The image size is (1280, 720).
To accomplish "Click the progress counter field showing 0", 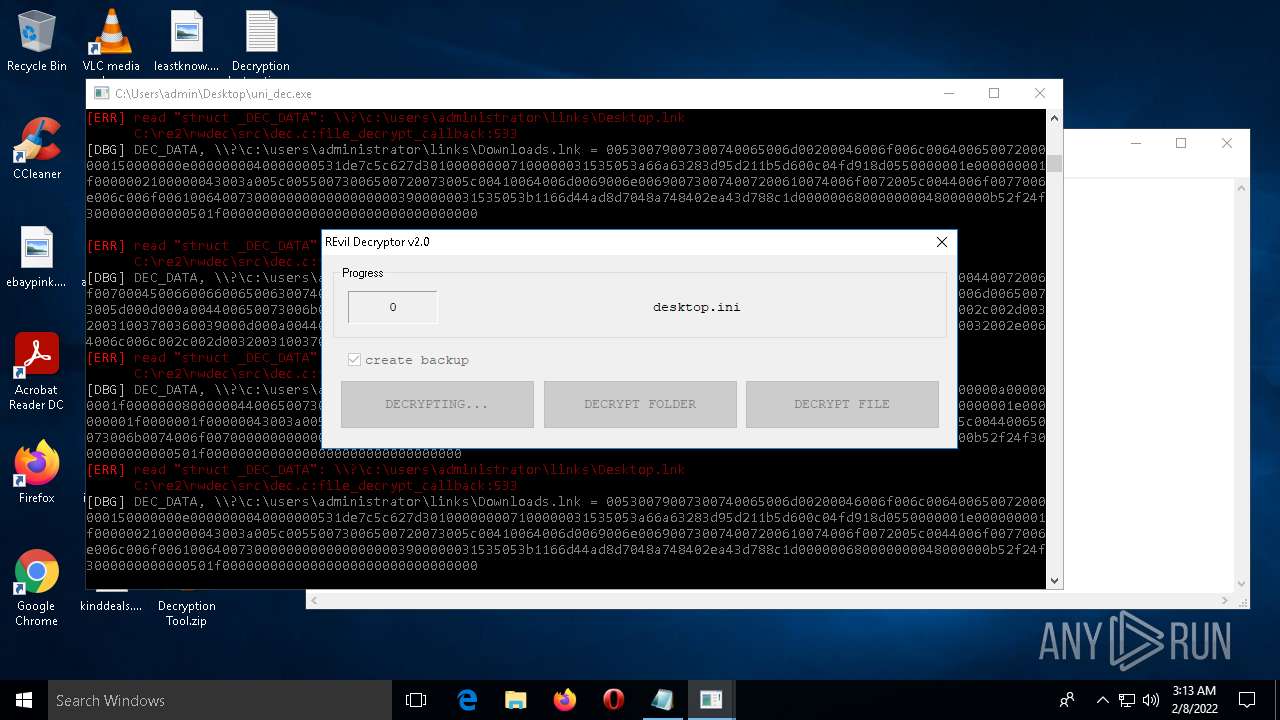I will click(x=393, y=307).
